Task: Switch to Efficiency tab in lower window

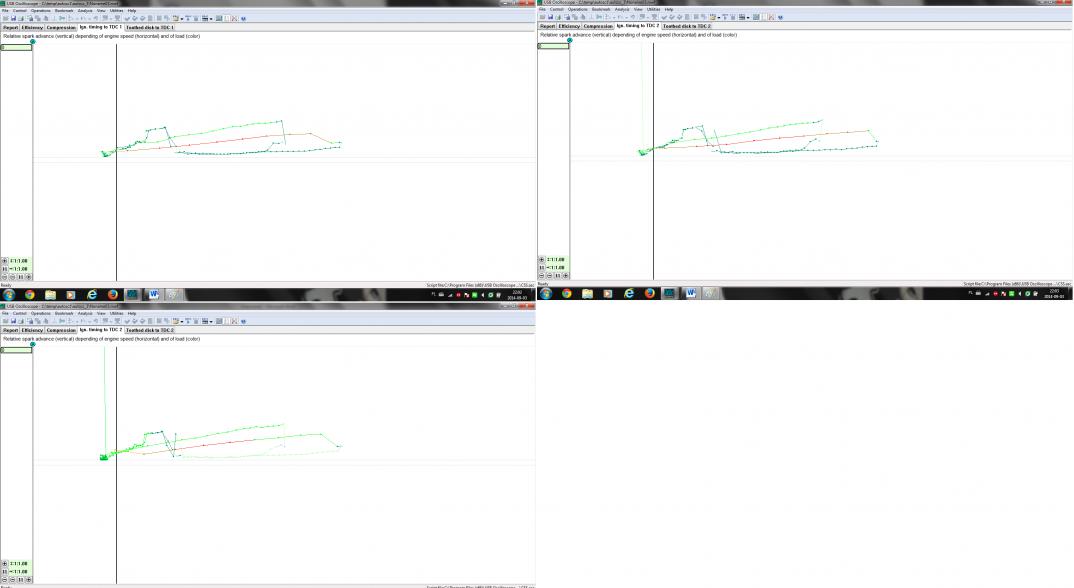Action: click(x=32, y=330)
